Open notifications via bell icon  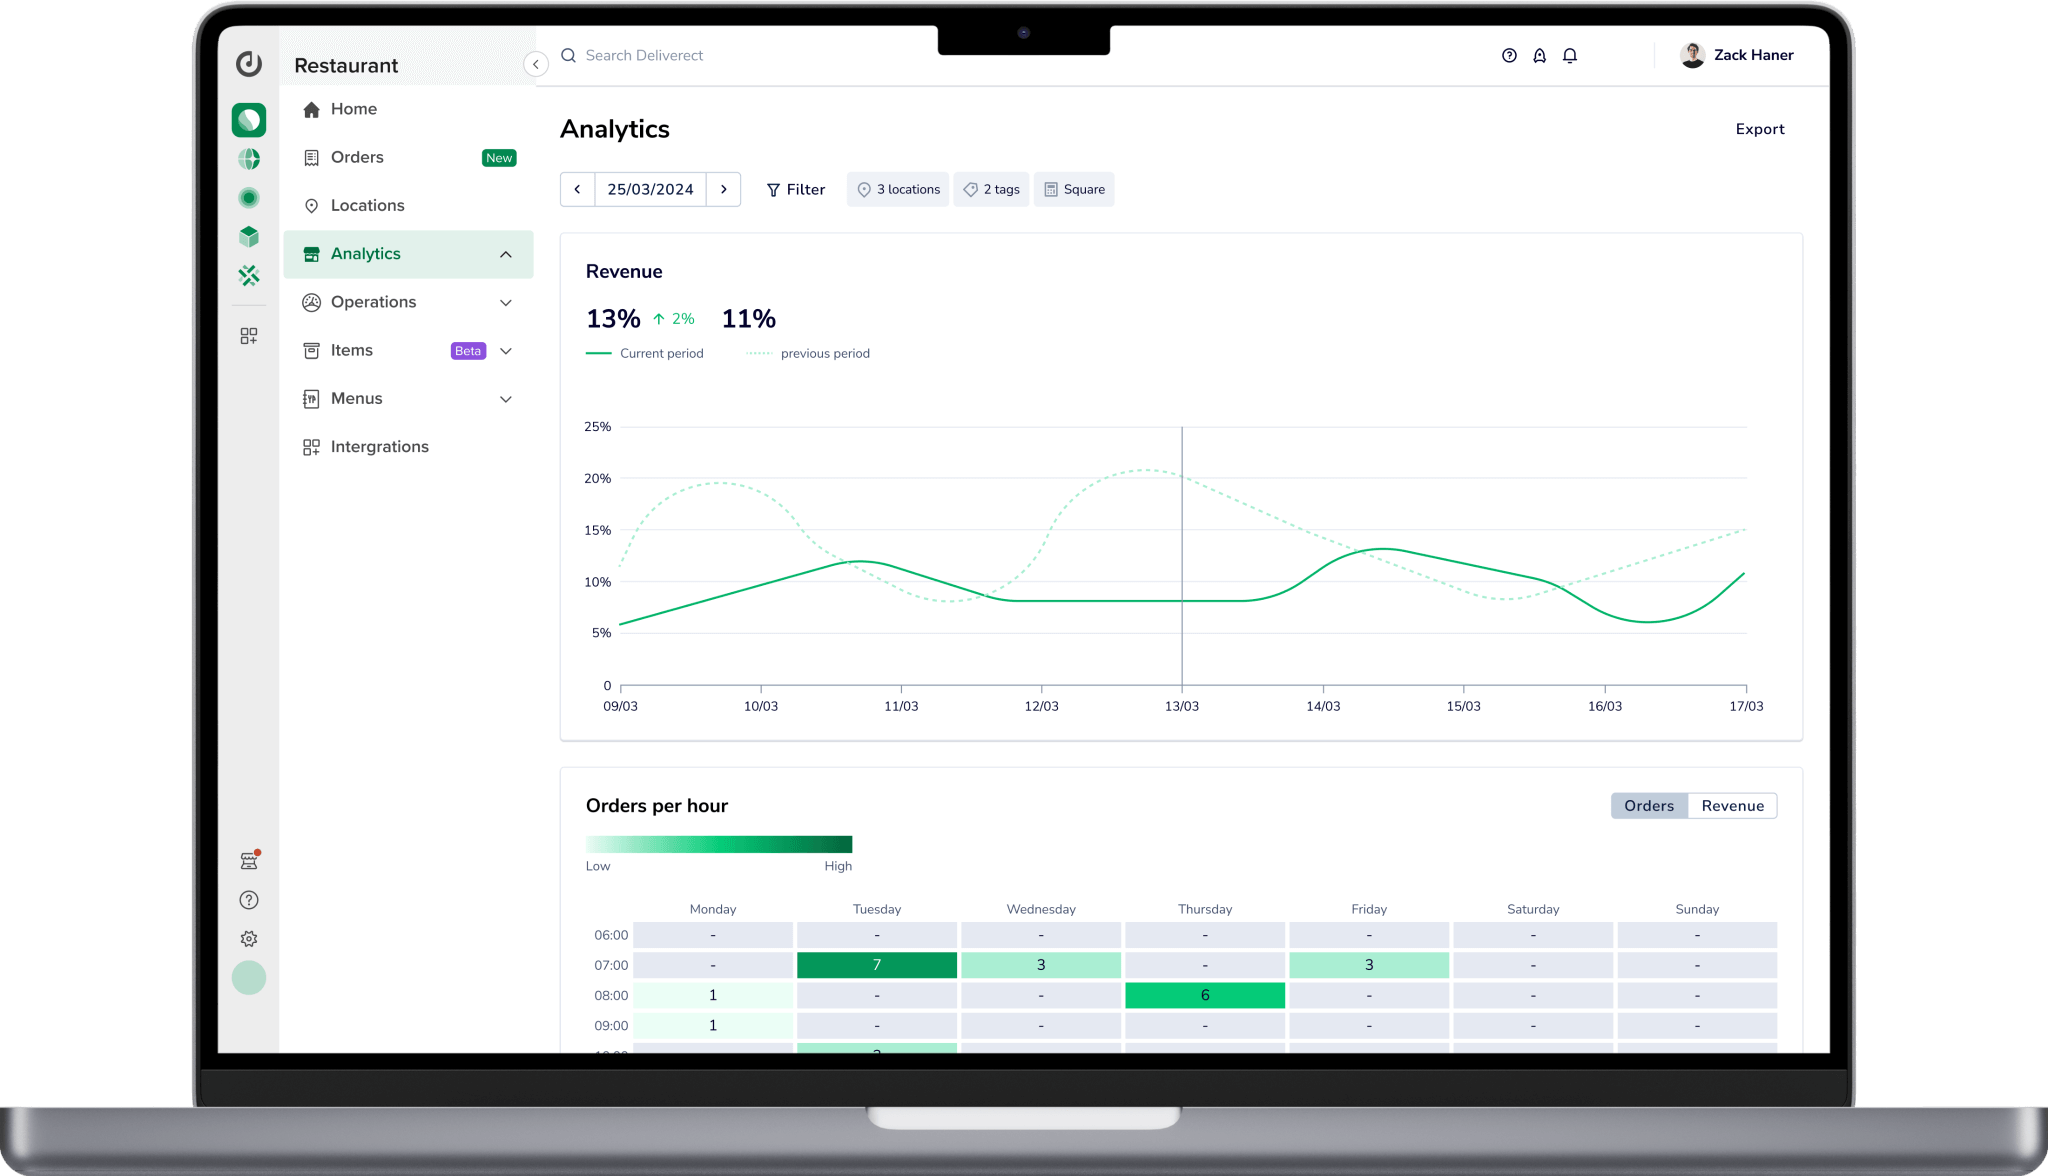[x=1569, y=55]
